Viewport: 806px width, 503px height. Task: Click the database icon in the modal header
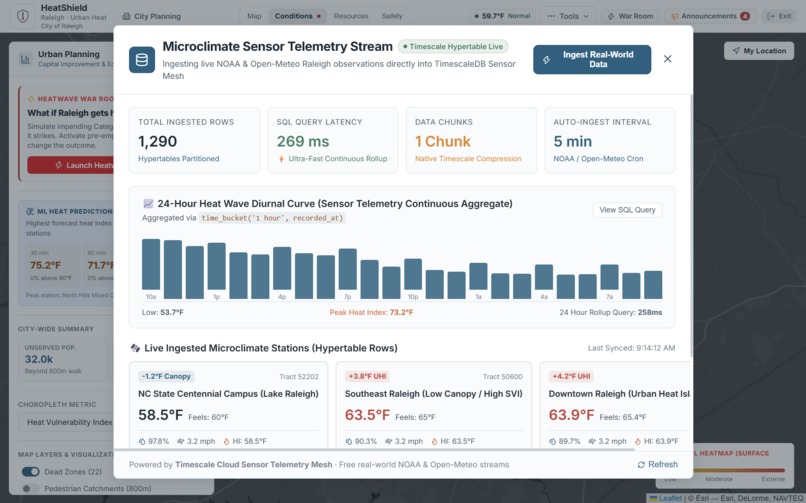[x=142, y=60]
